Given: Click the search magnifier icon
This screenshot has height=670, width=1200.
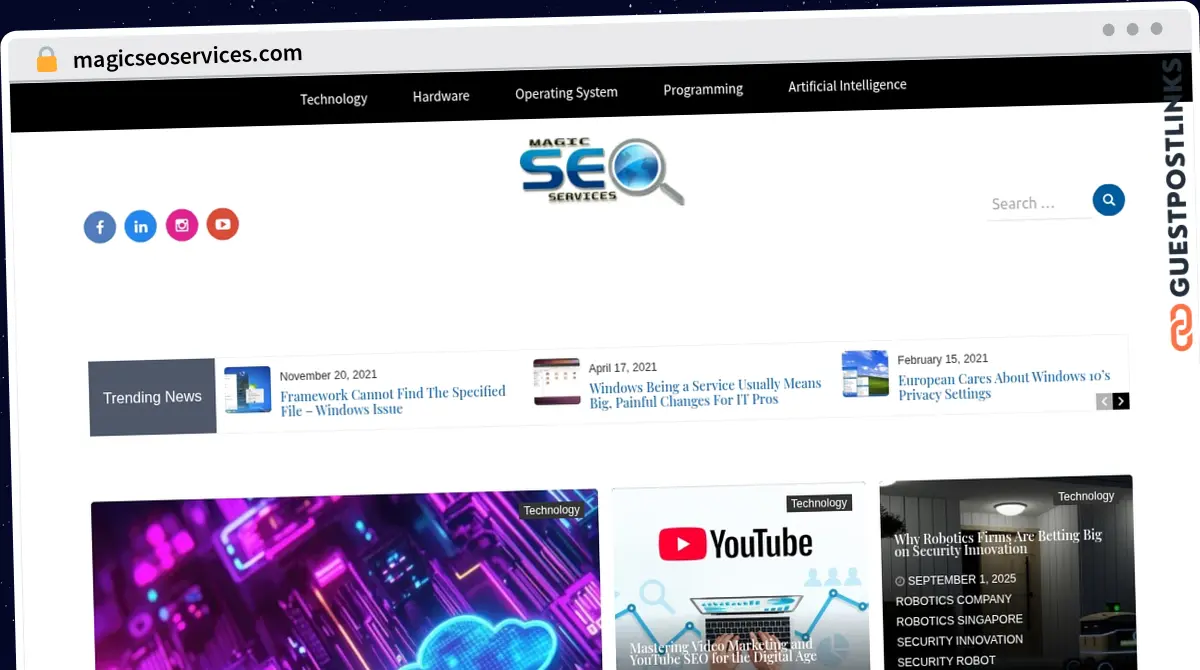Looking at the screenshot, I should click(1108, 199).
